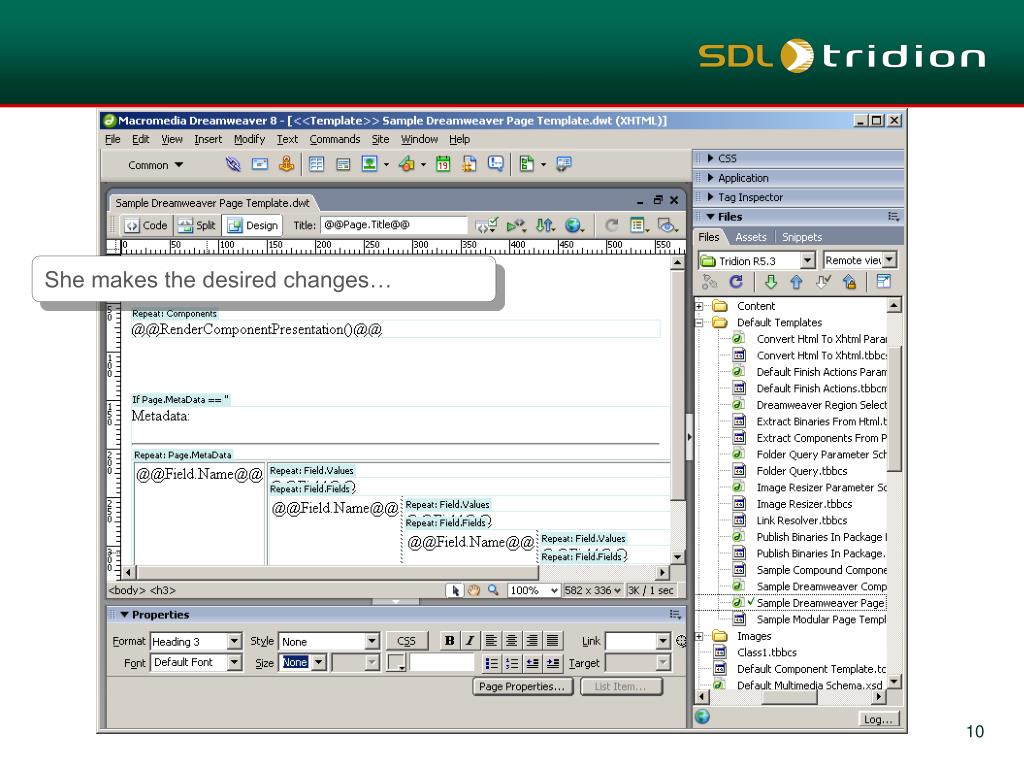Image resolution: width=1024 pixels, height=768 pixels.
Task: Select Folder Query.tbbcs file in tree
Action: coord(801,471)
